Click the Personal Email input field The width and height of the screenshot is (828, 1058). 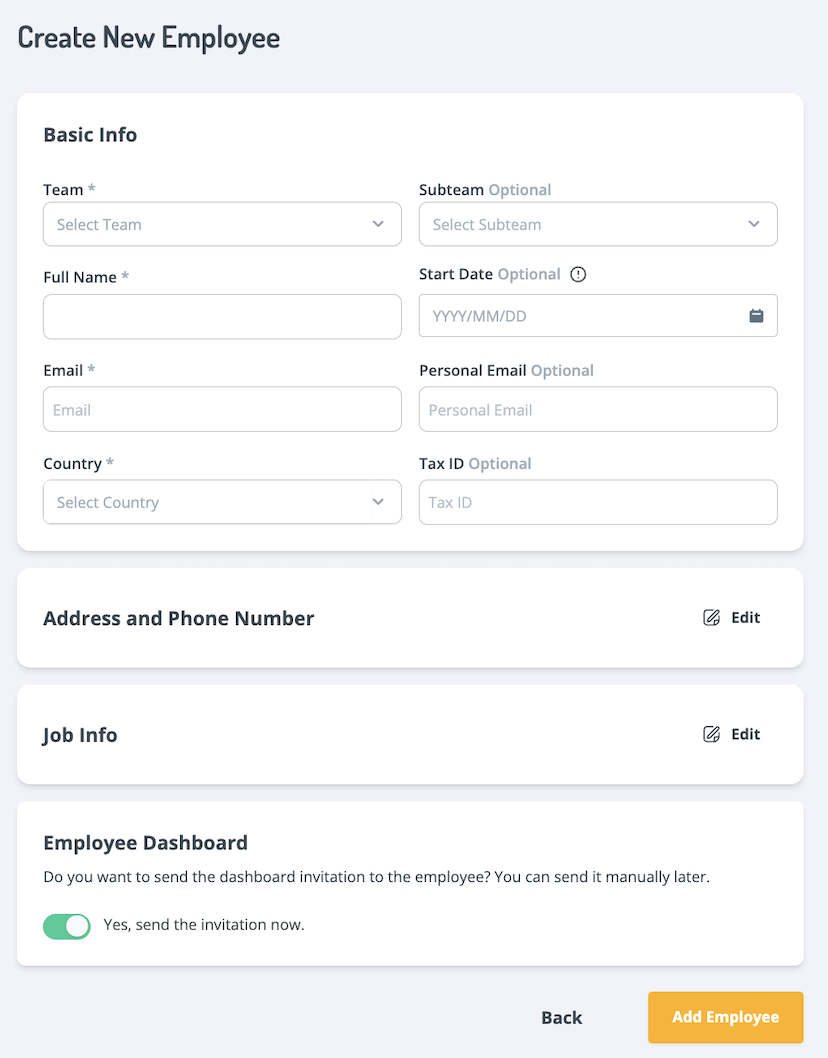pos(597,409)
